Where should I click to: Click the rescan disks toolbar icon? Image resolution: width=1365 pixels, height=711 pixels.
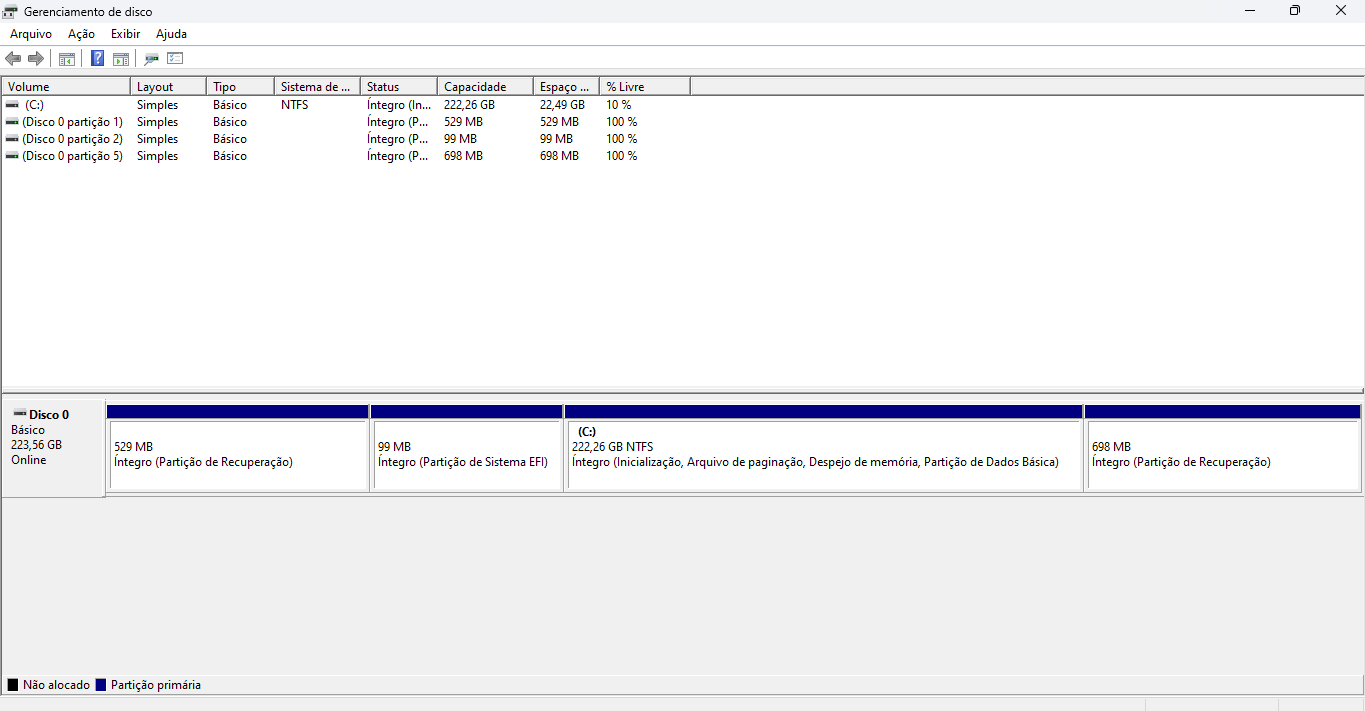152,59
